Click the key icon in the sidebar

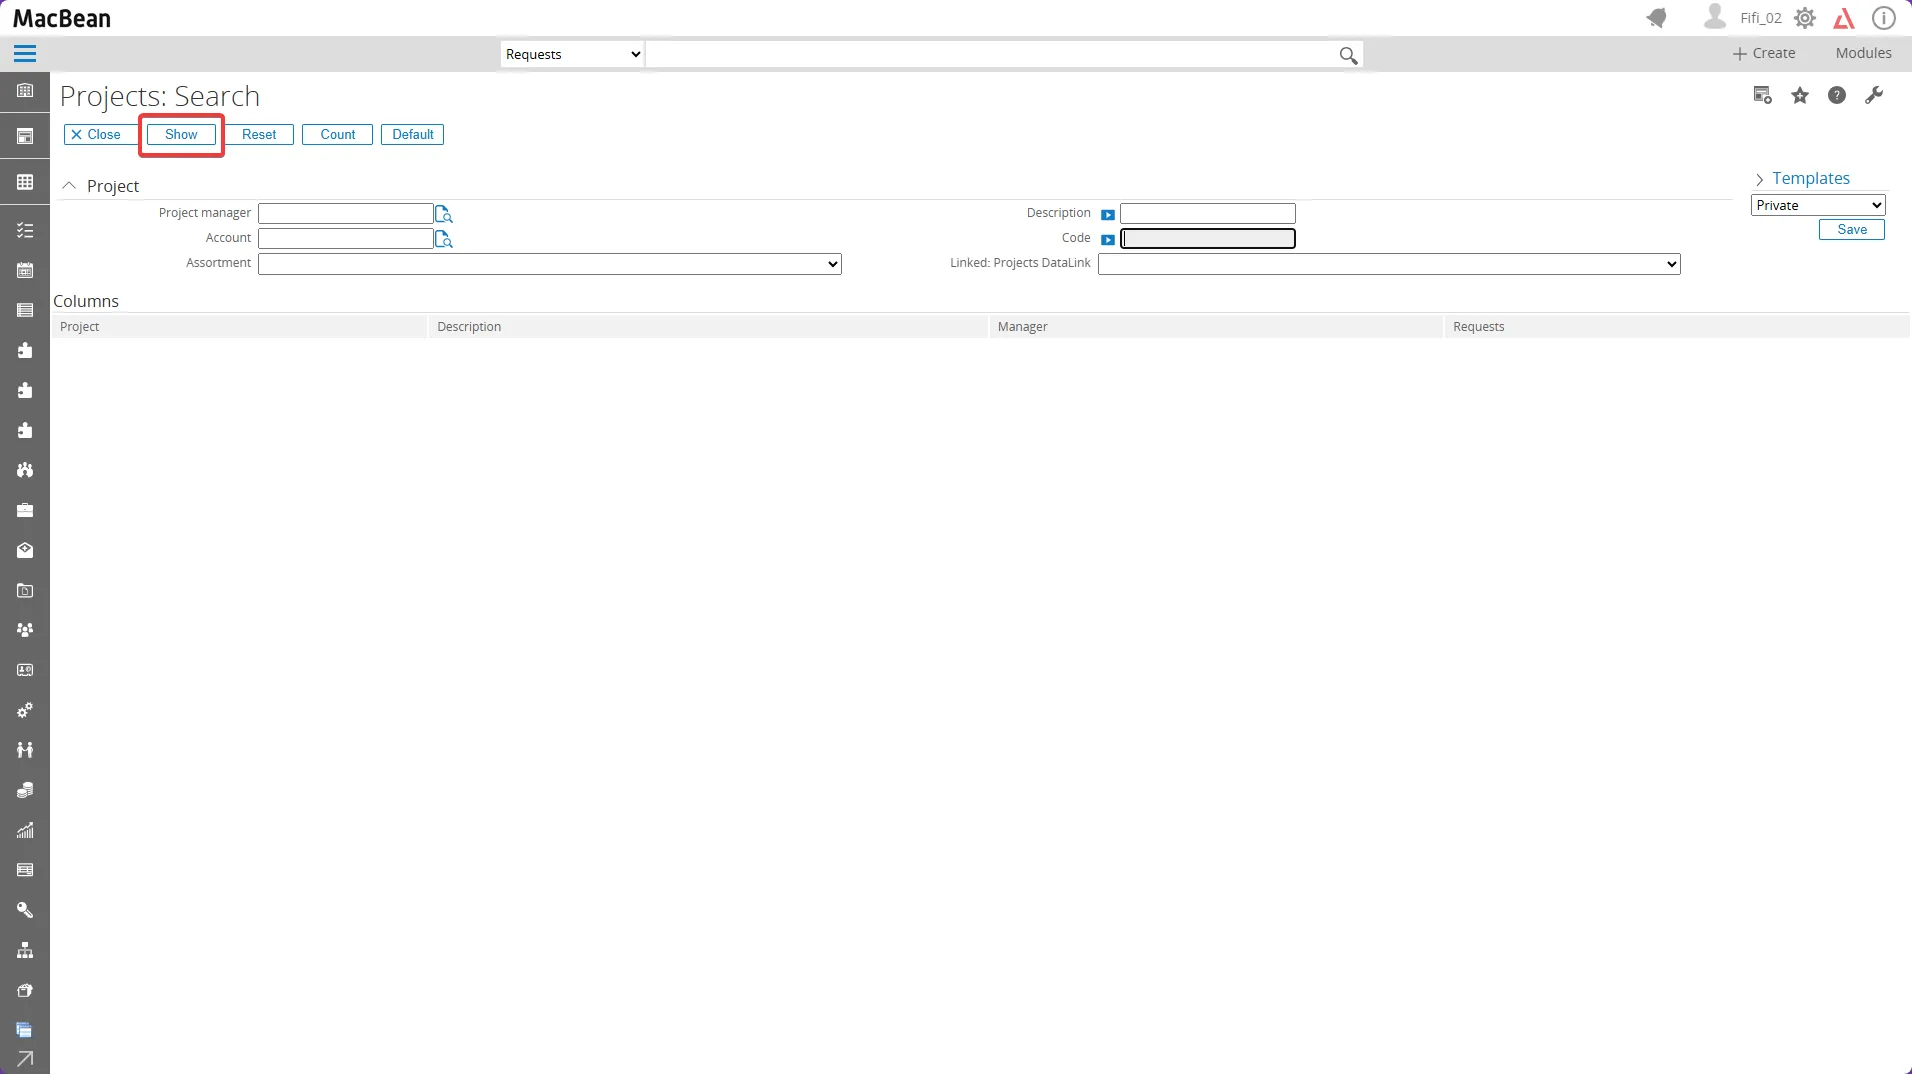25,910
